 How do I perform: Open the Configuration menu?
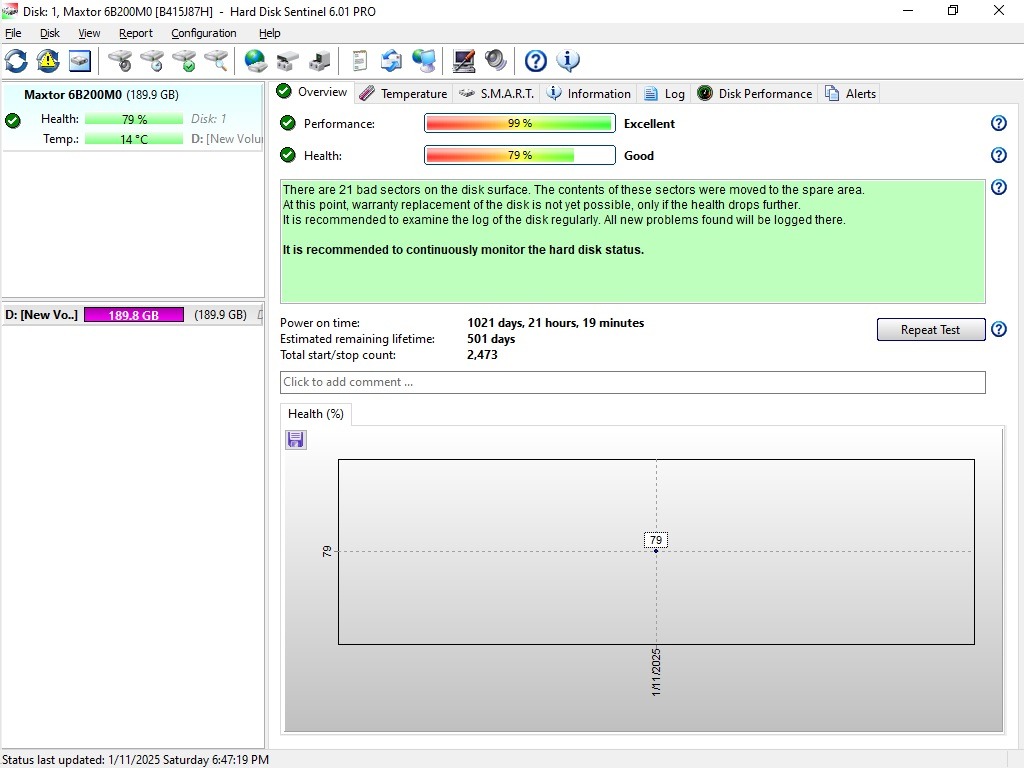(203, 33)
